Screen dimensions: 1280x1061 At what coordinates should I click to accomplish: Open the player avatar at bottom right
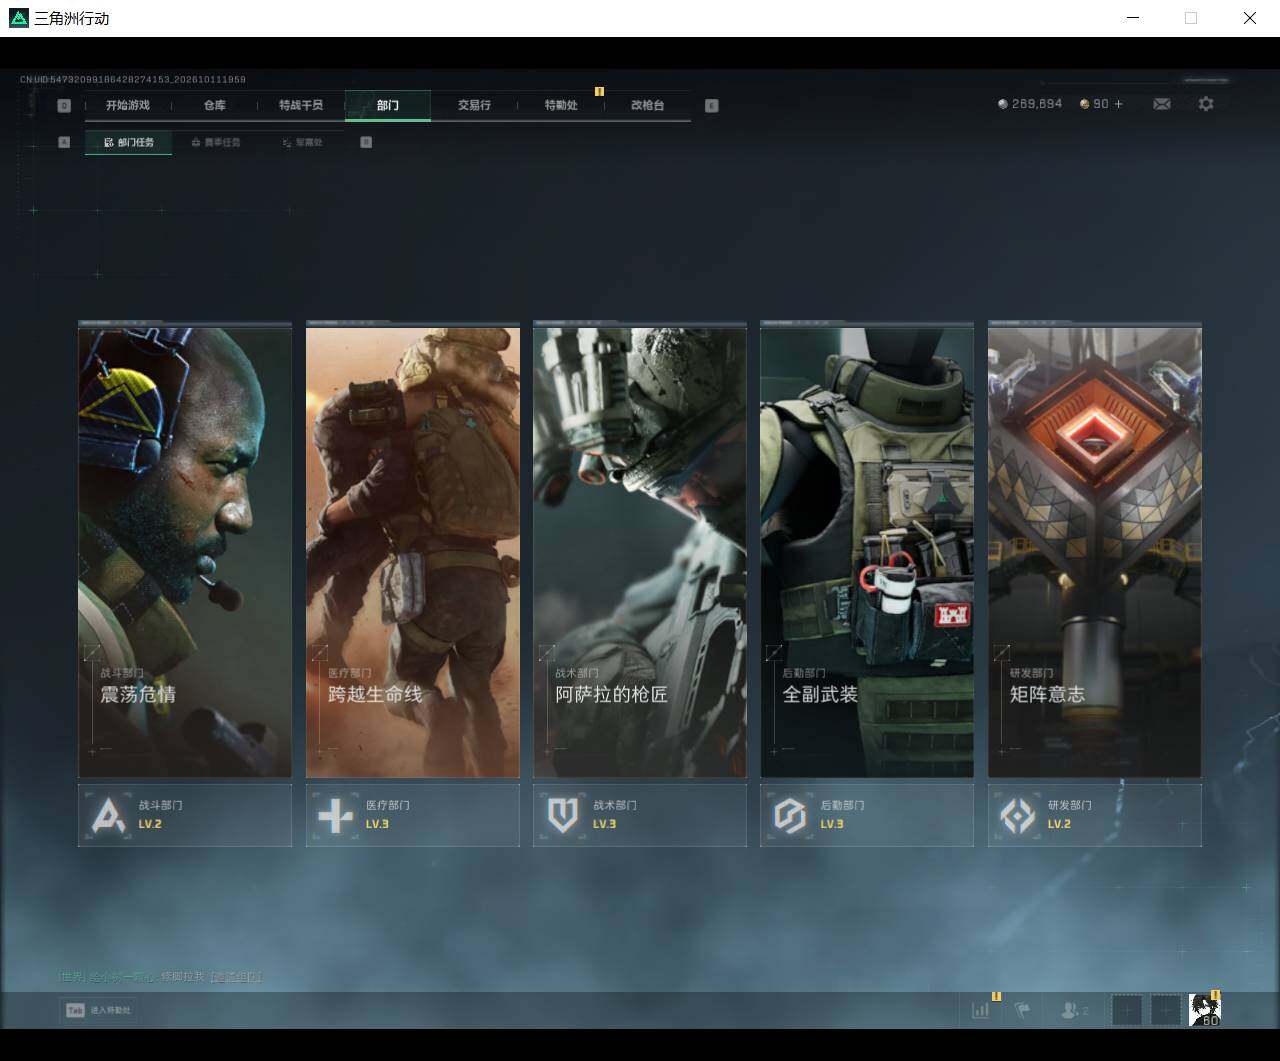(1205, 1010)
